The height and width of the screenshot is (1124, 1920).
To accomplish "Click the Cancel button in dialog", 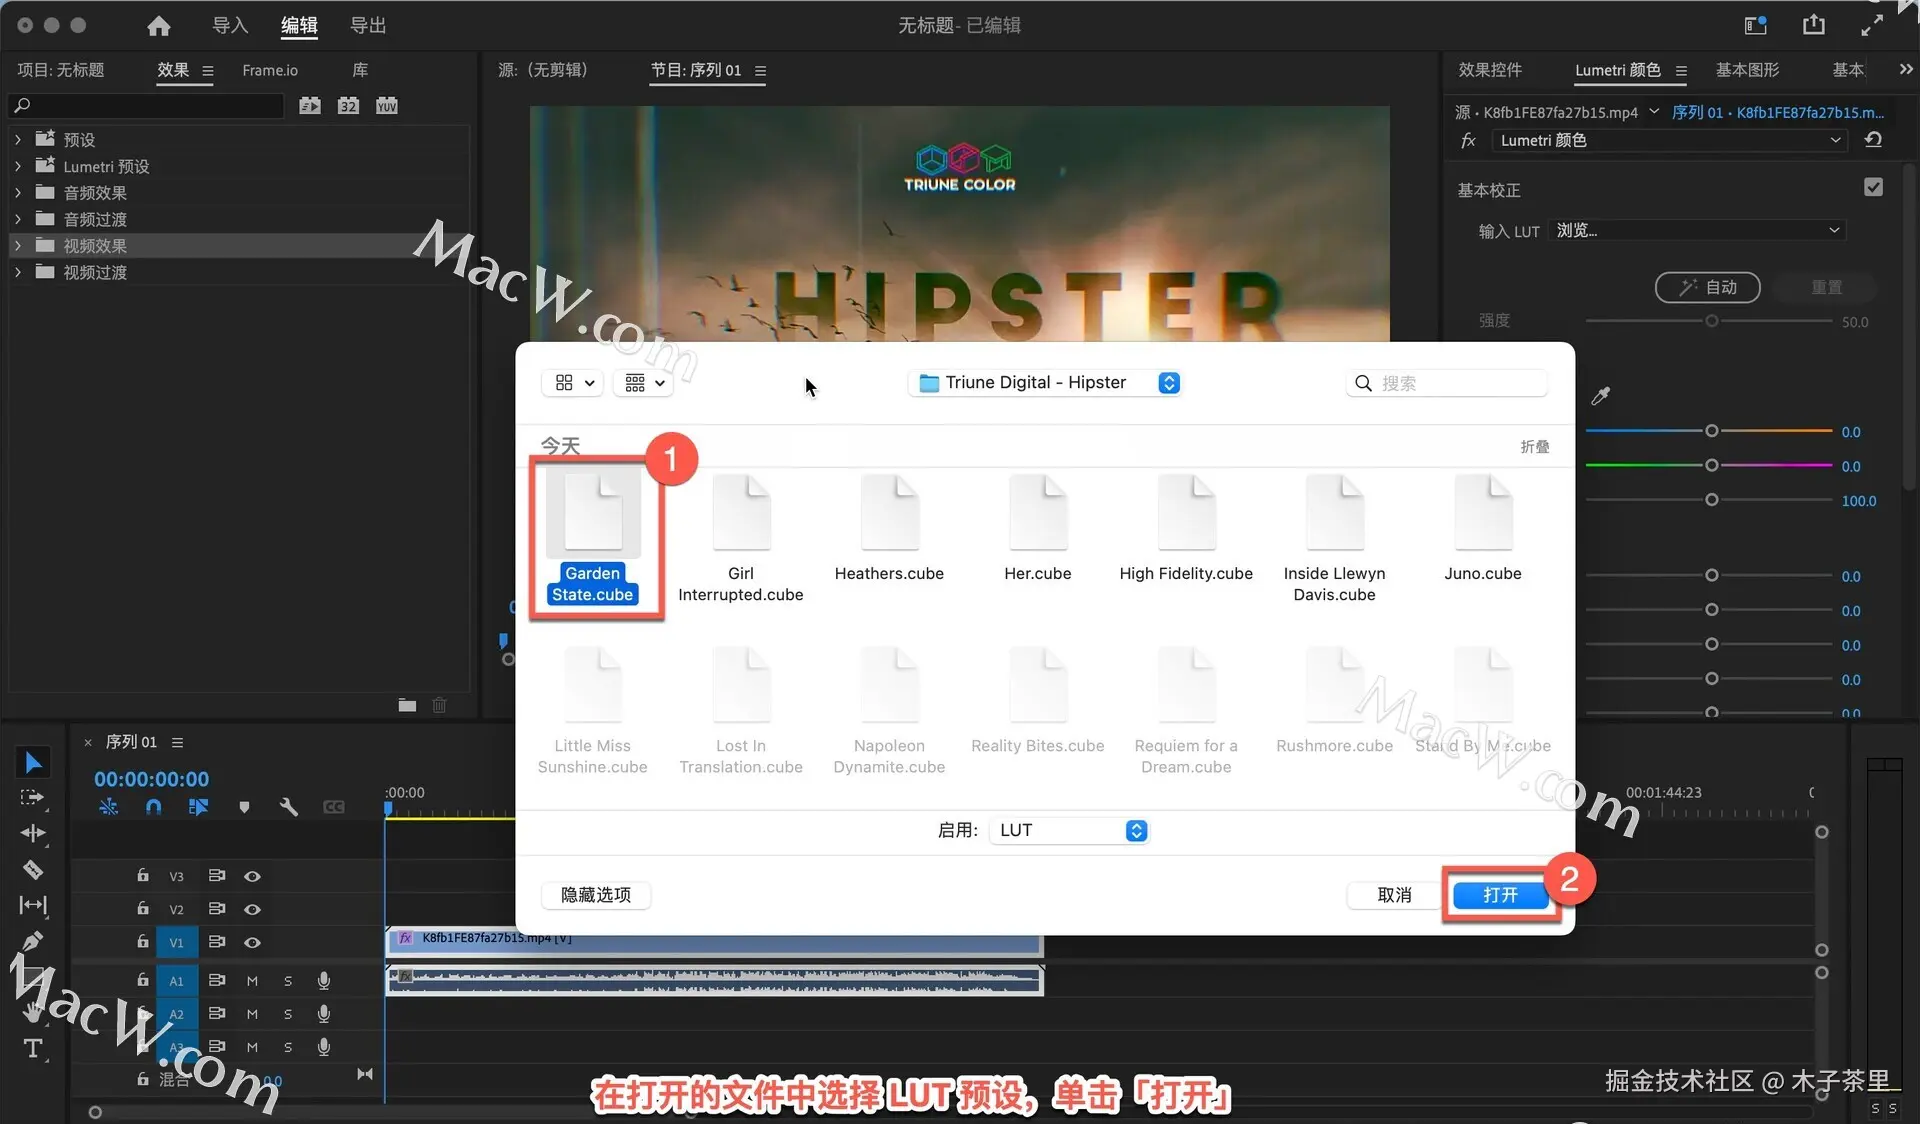I will click(x=1394, y=895).
